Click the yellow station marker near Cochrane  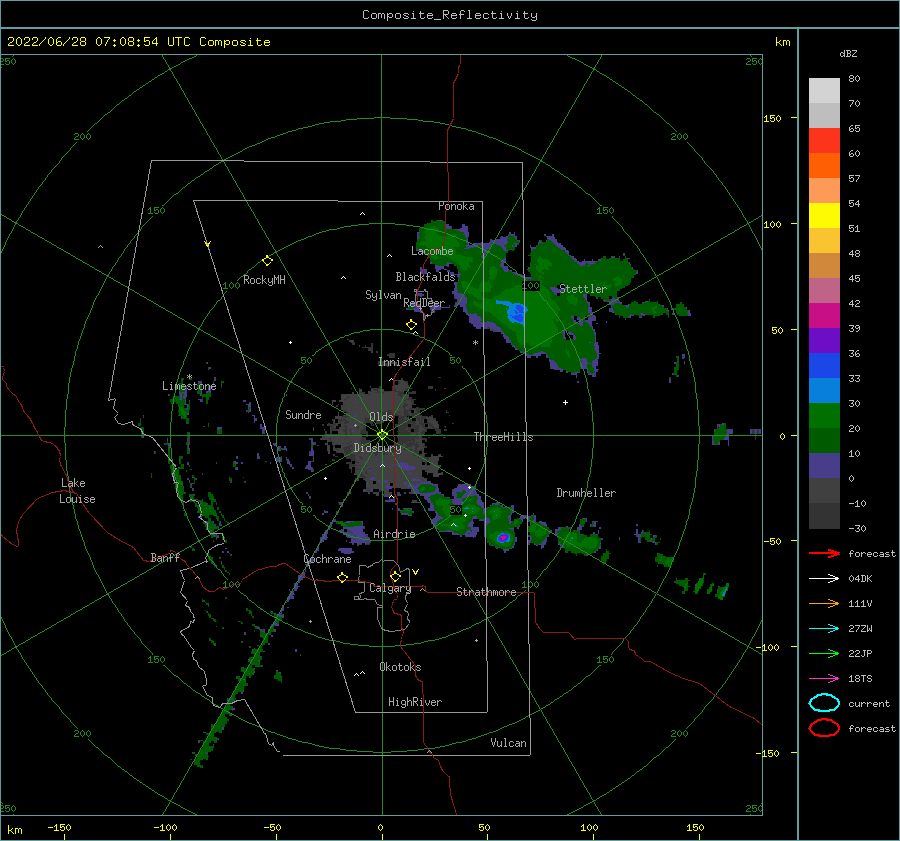pos(343,578)
